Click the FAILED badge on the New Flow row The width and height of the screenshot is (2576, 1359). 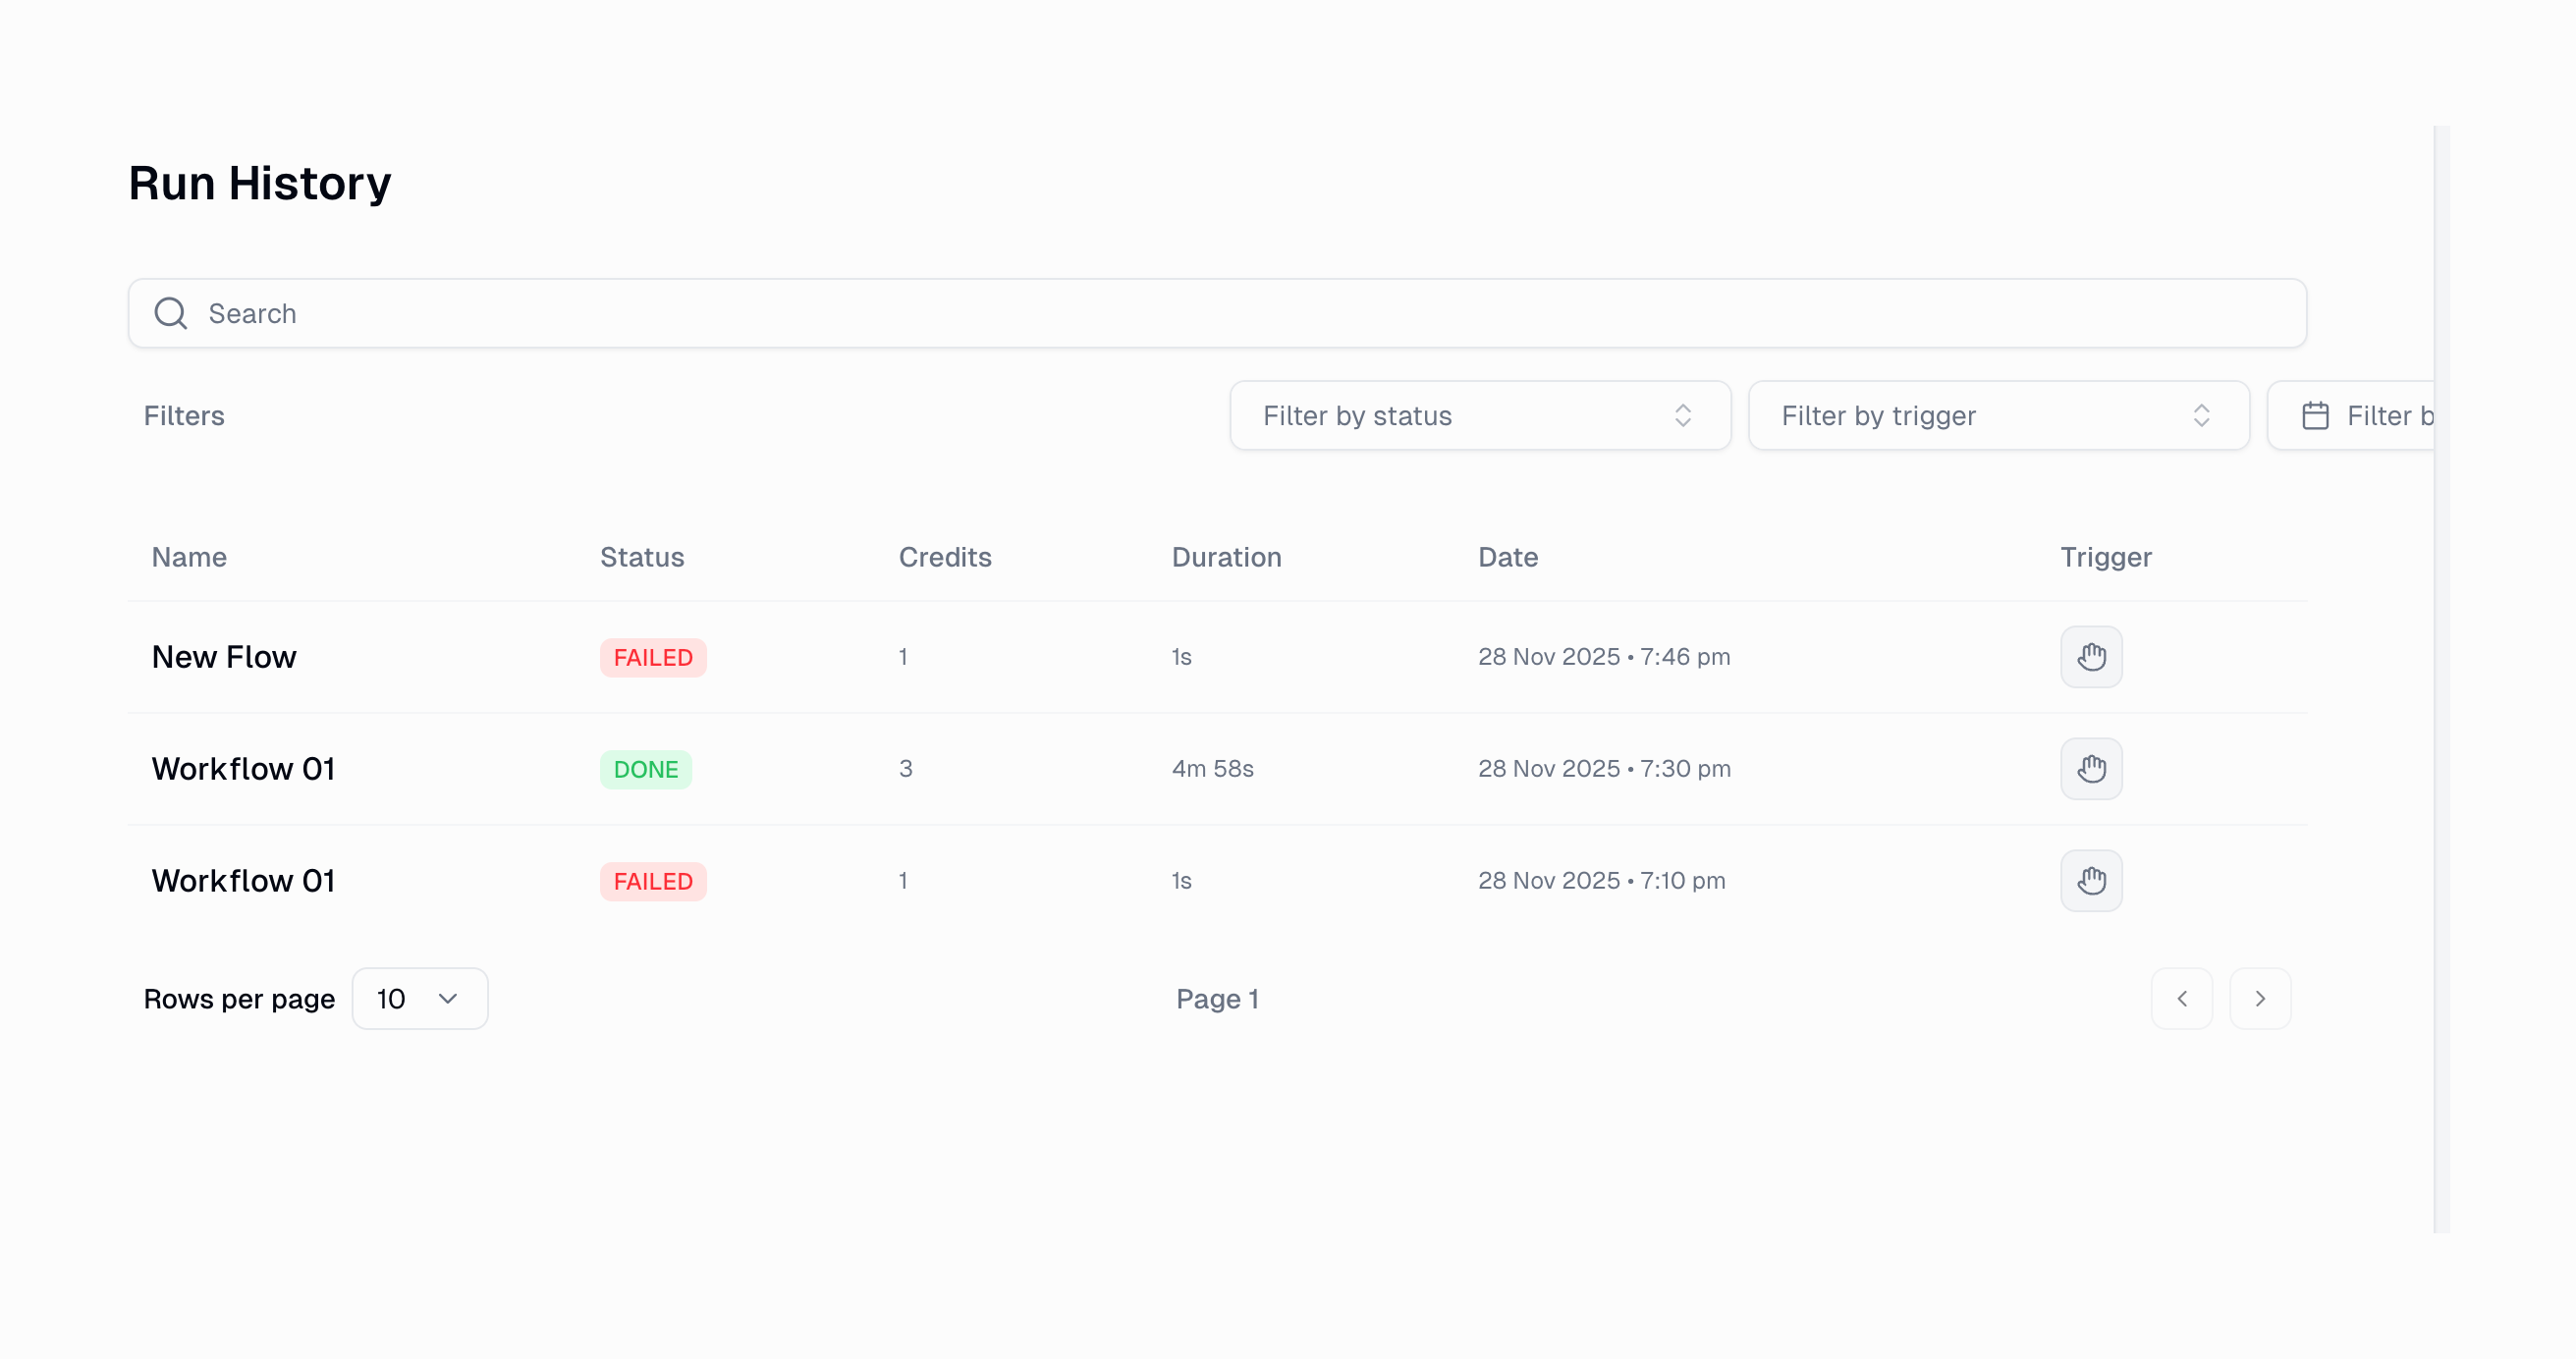point(653,658)
